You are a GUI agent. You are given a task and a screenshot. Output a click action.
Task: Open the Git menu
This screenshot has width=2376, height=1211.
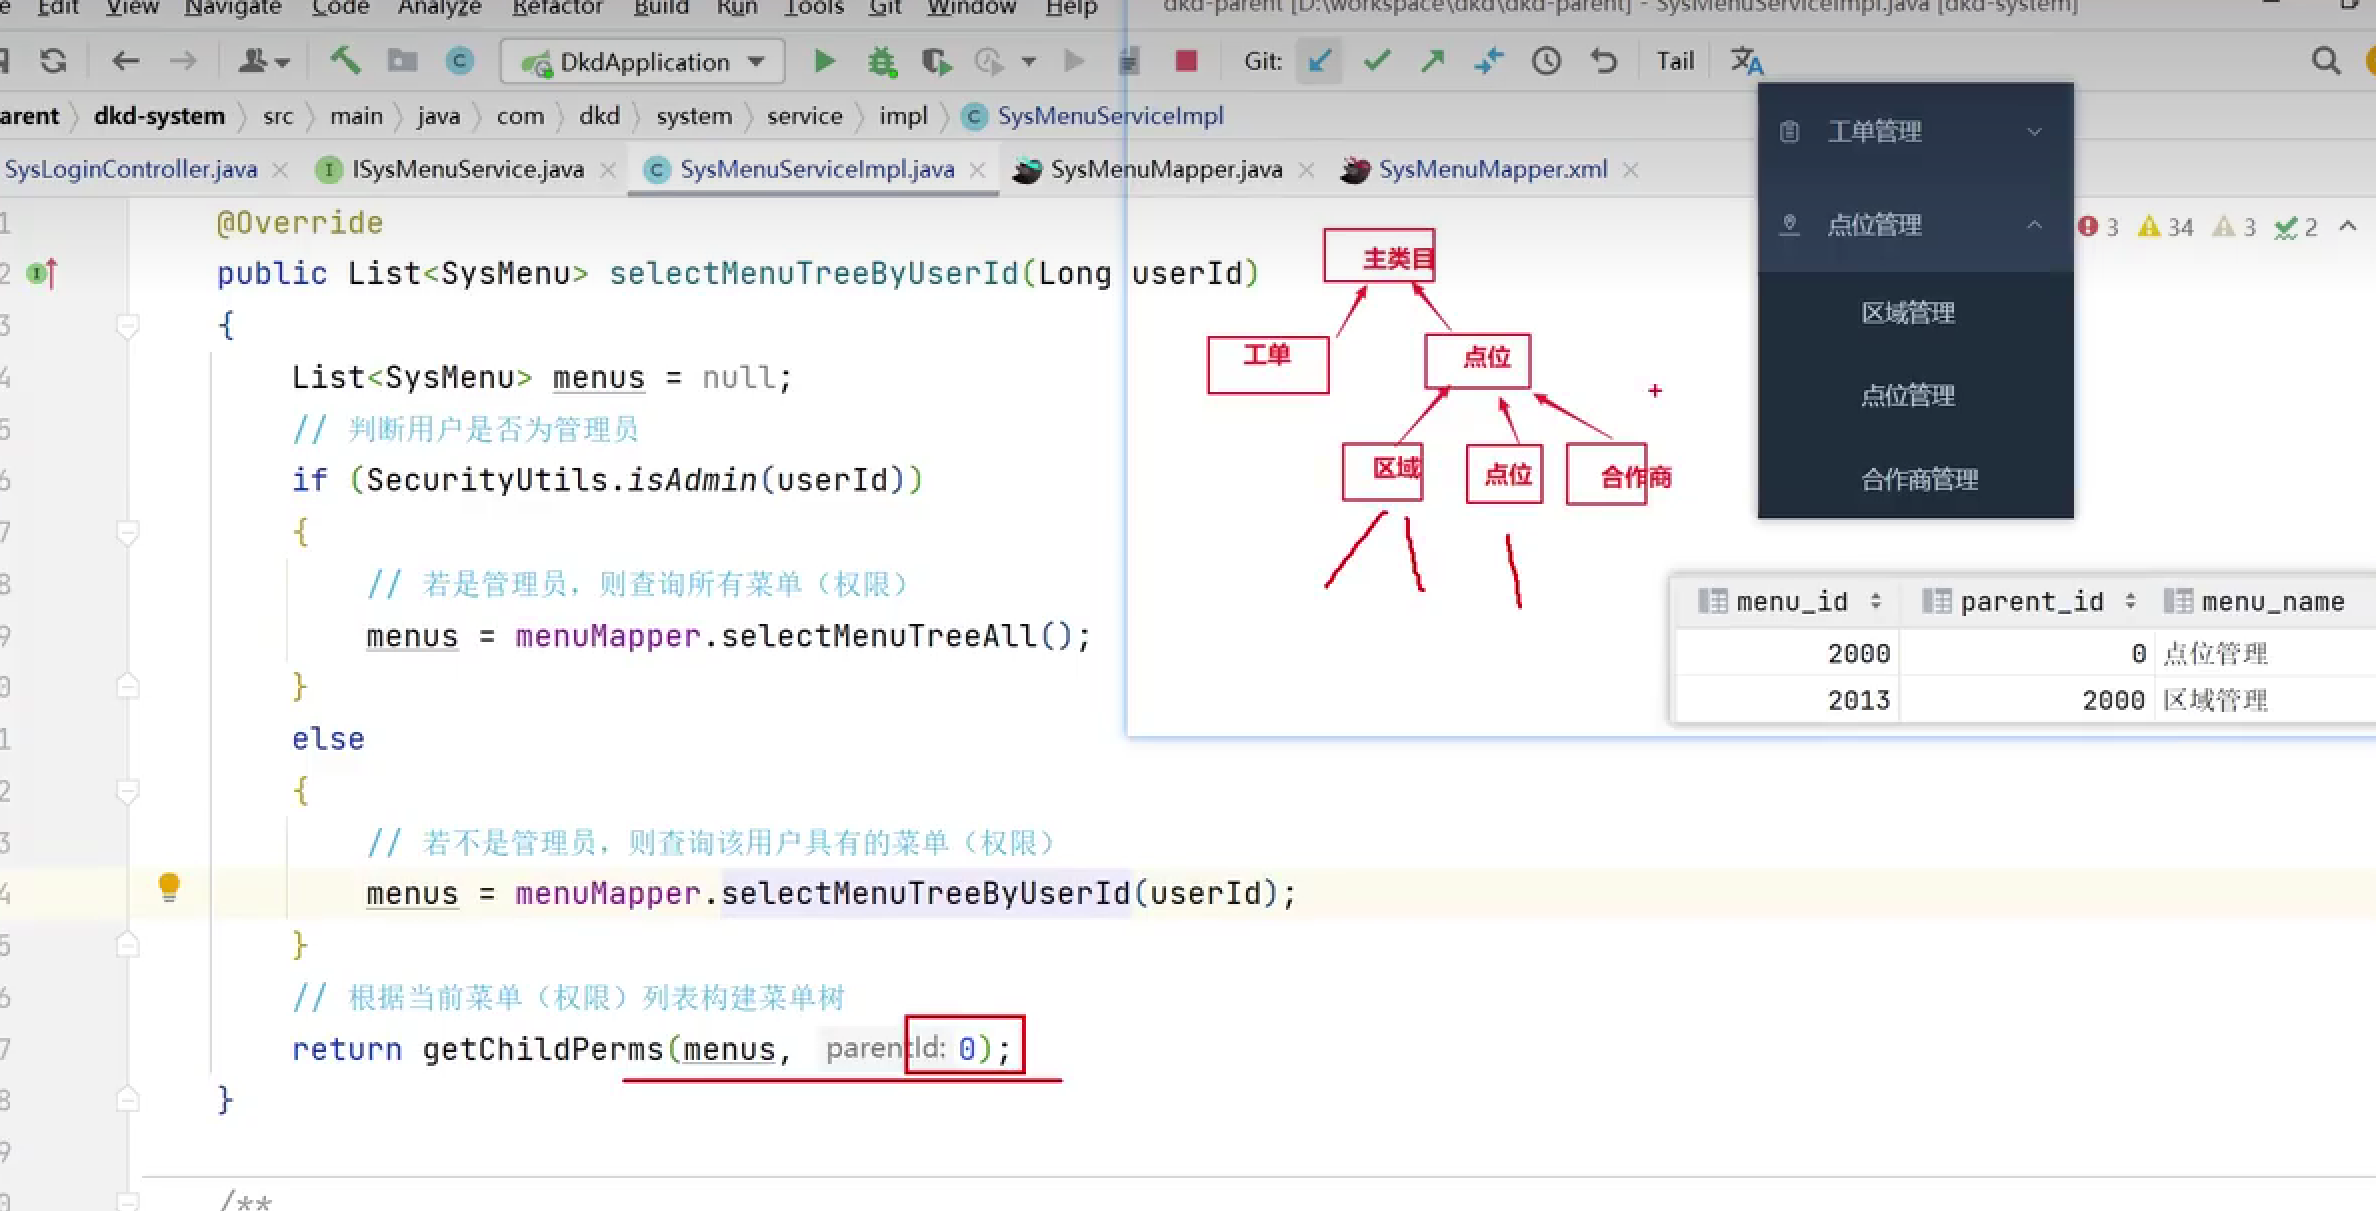click(x=885, y=8)
